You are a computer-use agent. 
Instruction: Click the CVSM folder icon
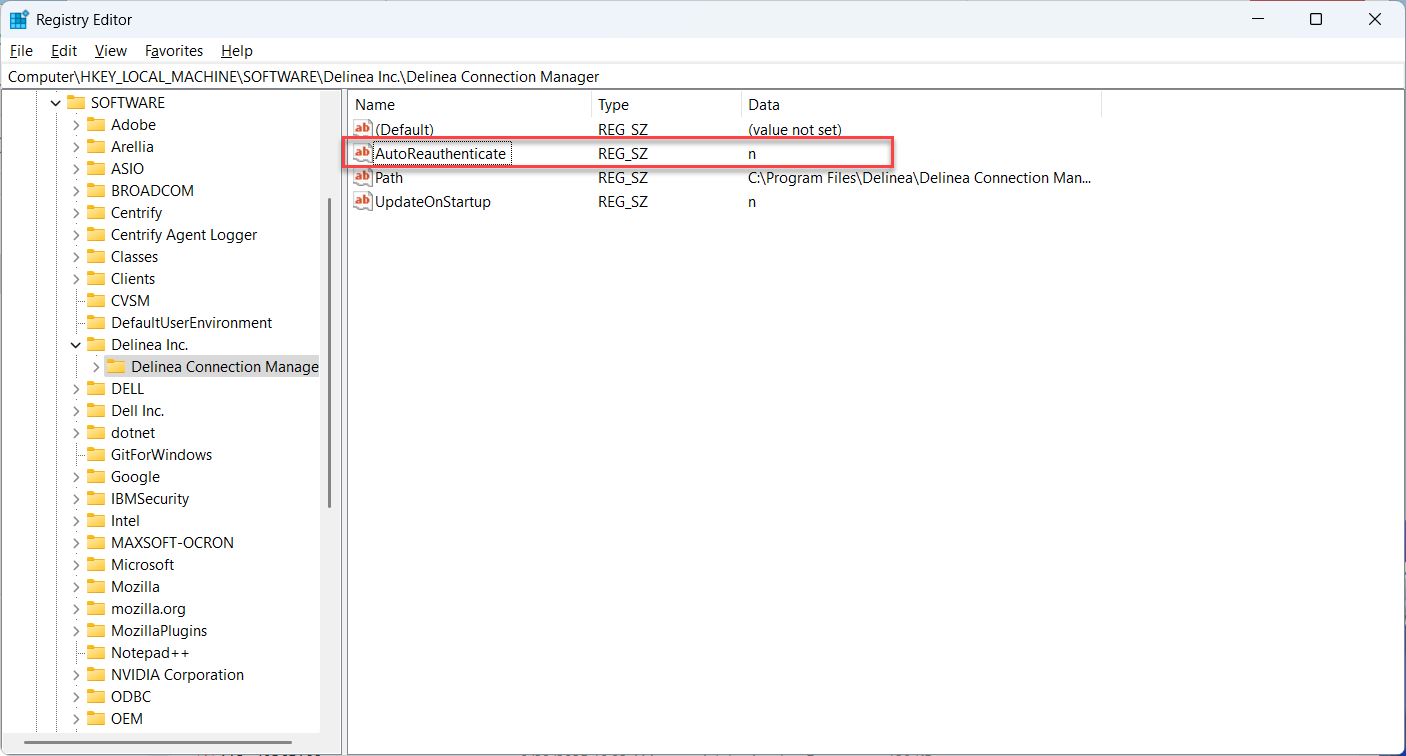click(x=96, y=301)
